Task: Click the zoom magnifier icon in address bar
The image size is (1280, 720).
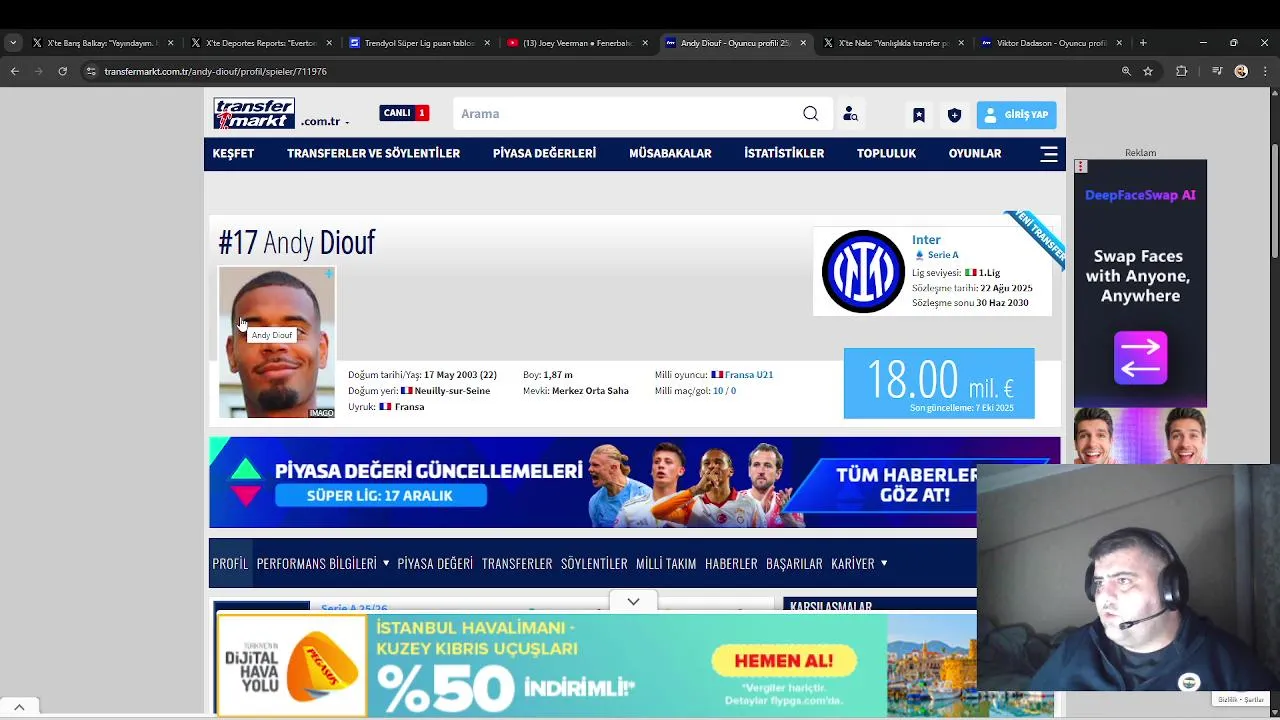Action: 1126,71
